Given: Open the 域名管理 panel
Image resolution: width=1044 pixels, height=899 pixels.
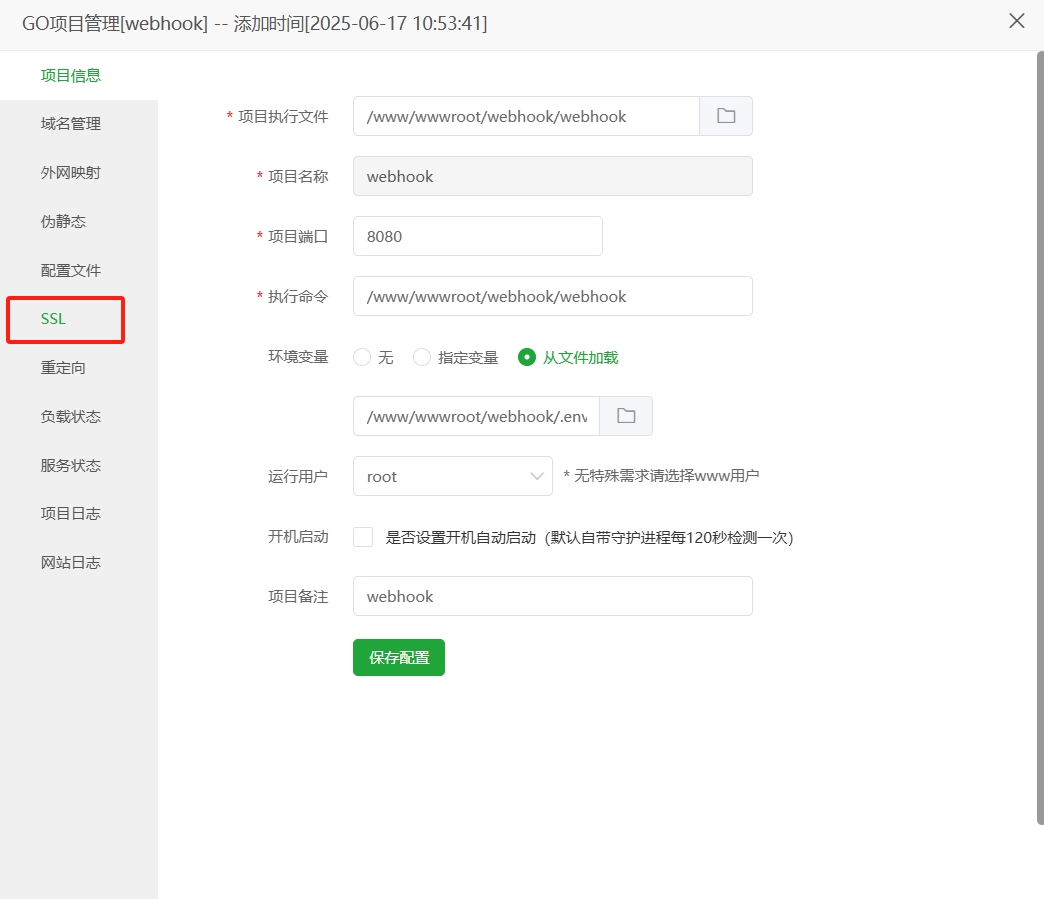Looking at the screenshot, I should [x=70, y=123].
